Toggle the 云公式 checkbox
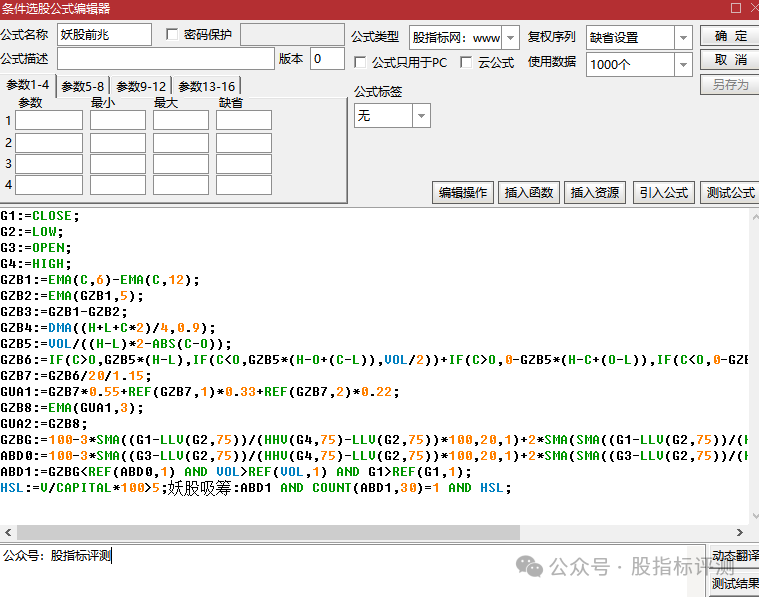Screen dimensions: 759x597 coord(466,62)
